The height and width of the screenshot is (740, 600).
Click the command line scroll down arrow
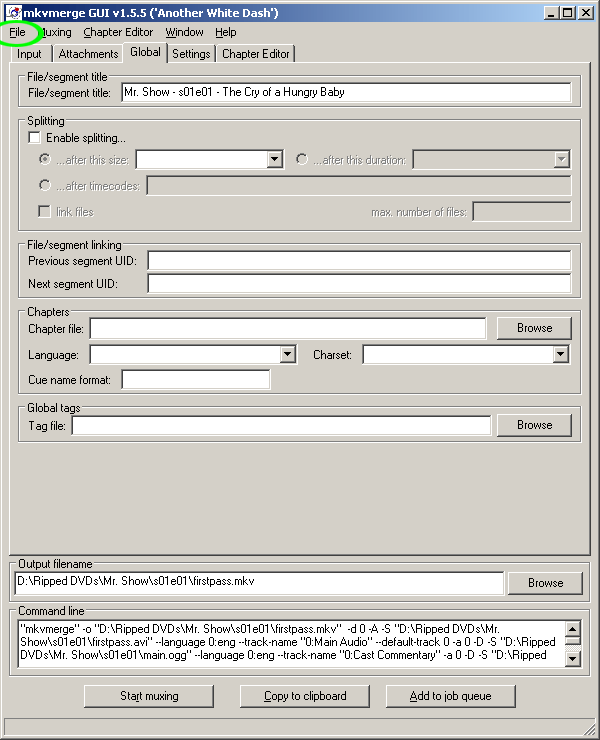[x=573, y=659]
